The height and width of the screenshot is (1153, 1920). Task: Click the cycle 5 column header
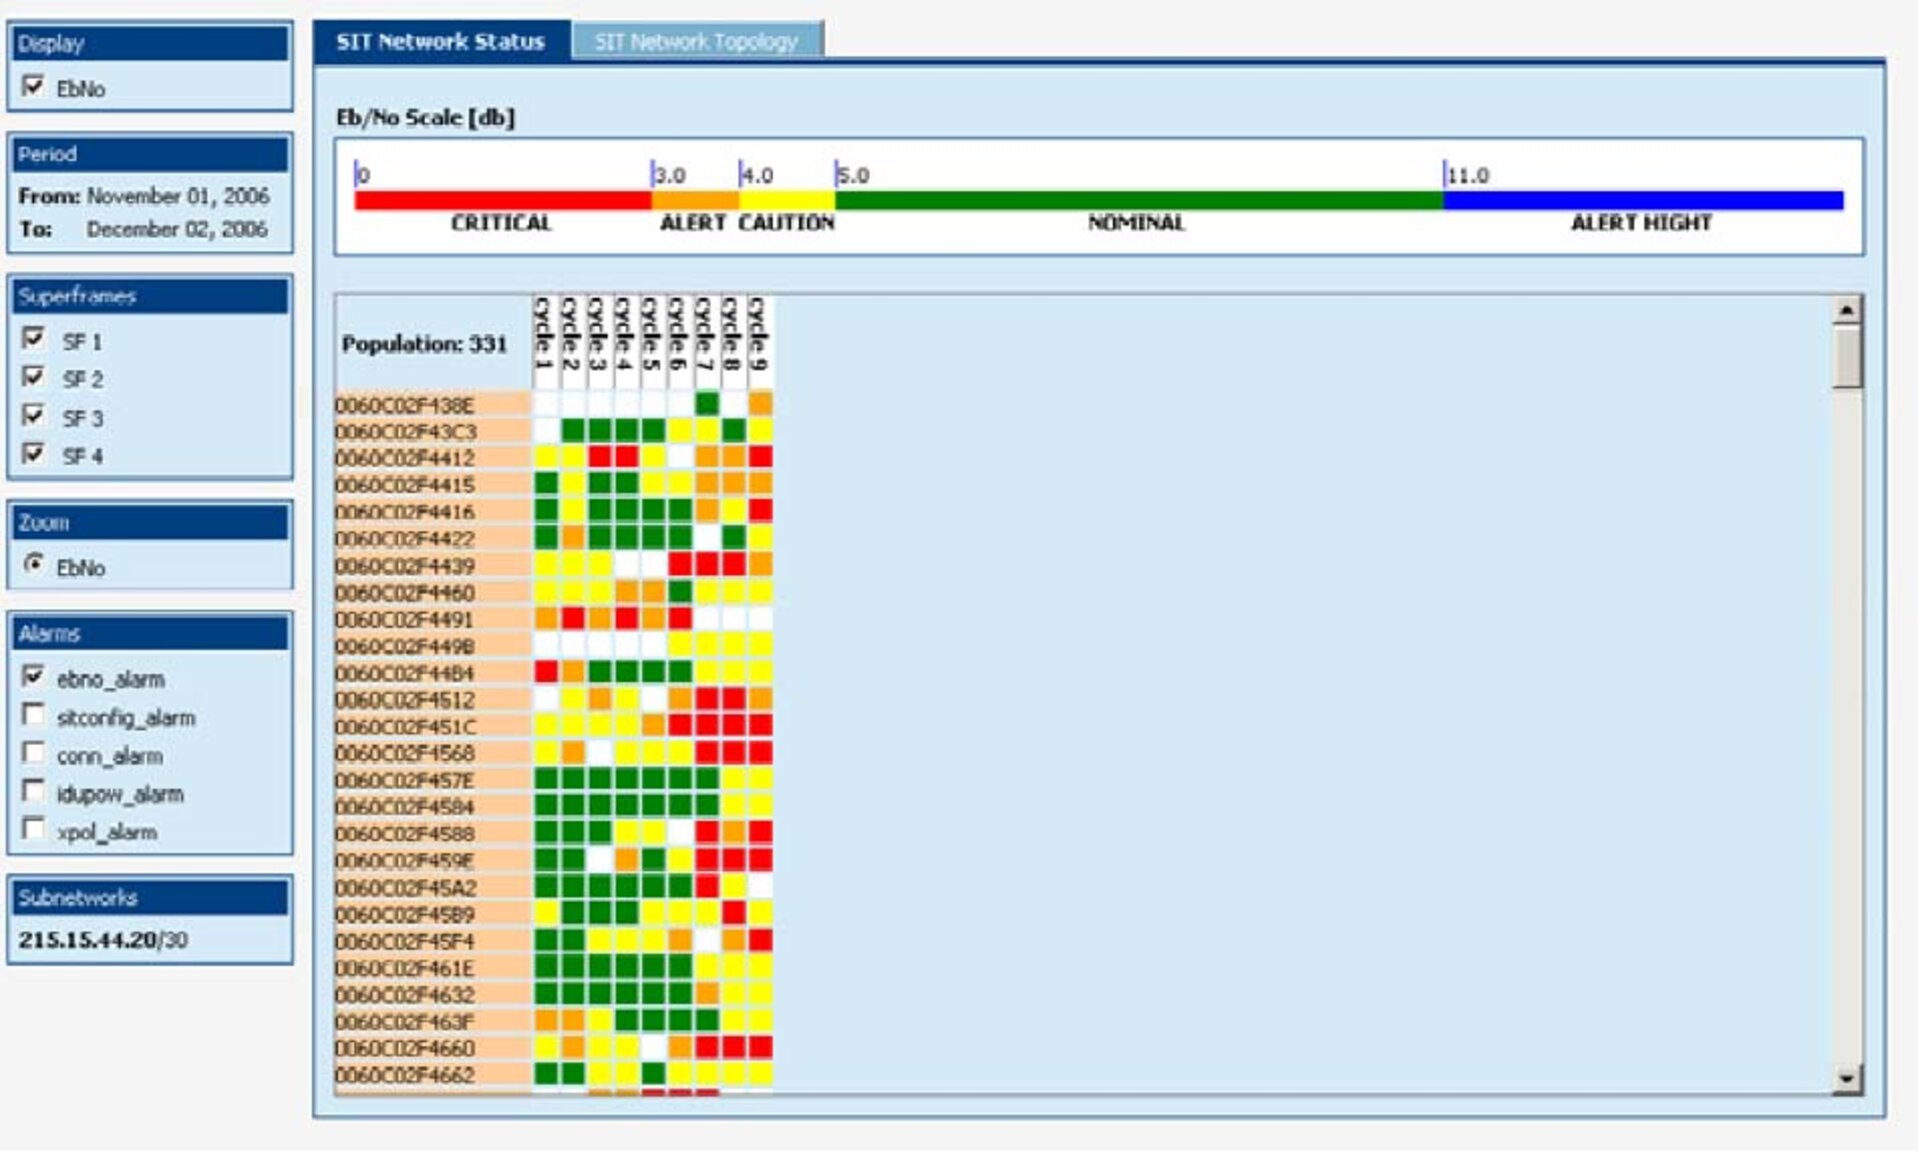[x=652, y=341]
